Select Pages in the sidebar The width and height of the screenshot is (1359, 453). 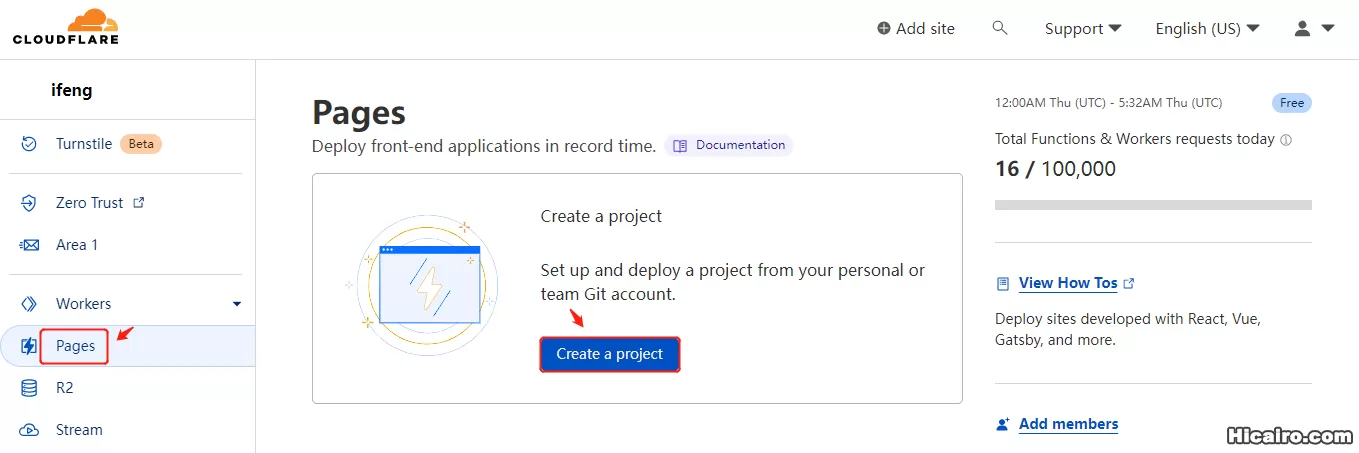76,346
